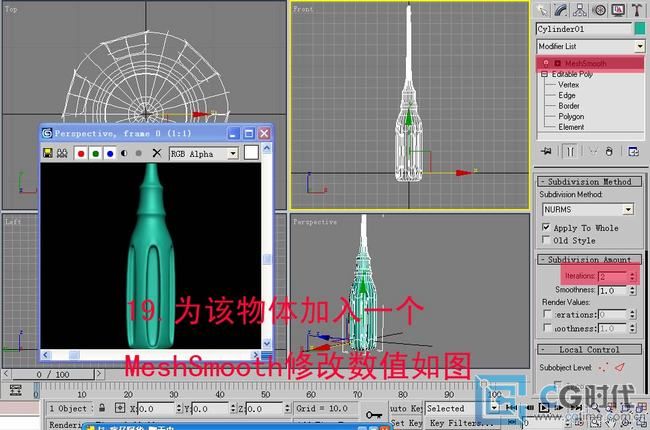650x430 pixels.
Task: Open the NURMS subdivision method dropdown
Action: [588, 209]
